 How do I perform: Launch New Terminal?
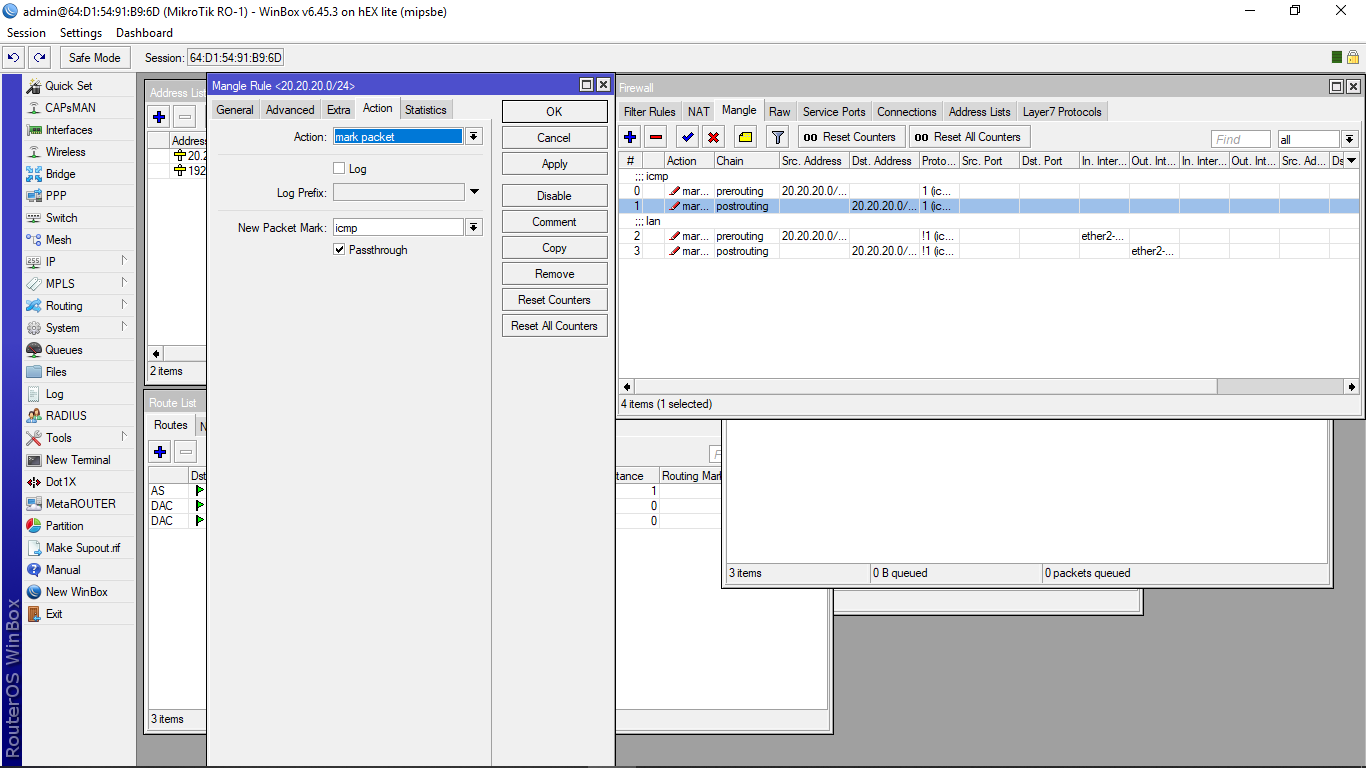coord(78,460)
